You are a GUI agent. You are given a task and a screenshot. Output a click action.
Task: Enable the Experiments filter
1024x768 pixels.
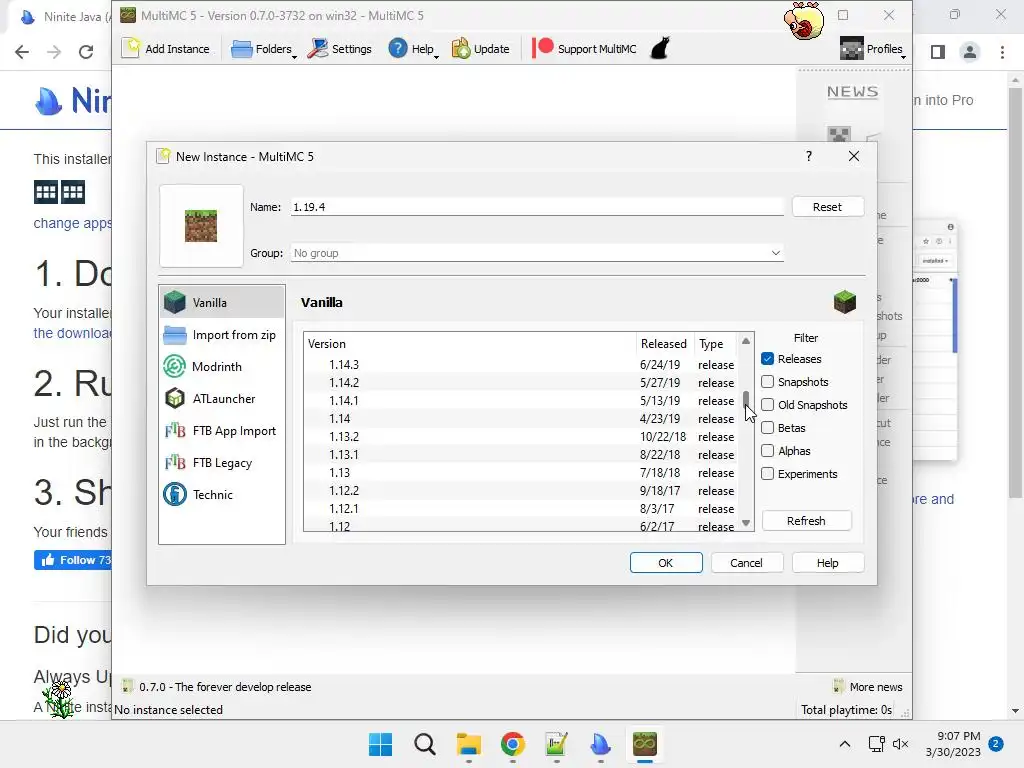point(768,473)
